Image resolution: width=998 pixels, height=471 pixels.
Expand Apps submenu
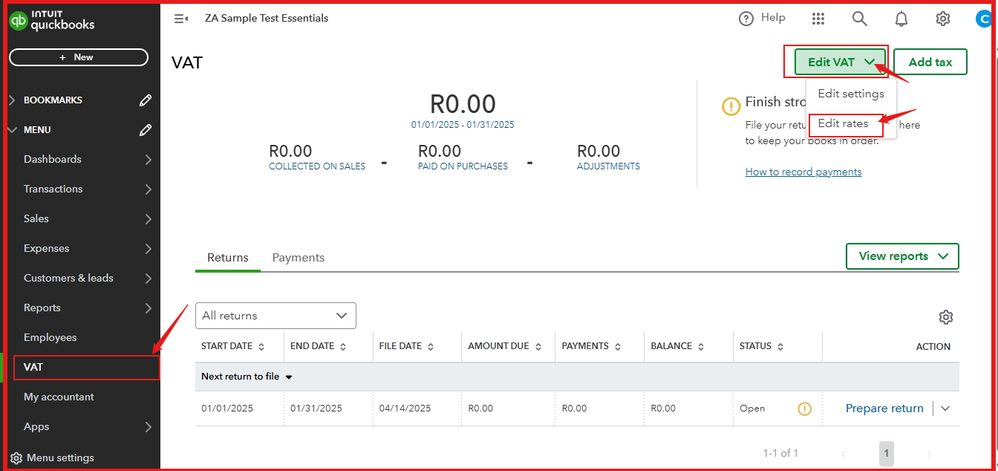(x=148, y=427)
